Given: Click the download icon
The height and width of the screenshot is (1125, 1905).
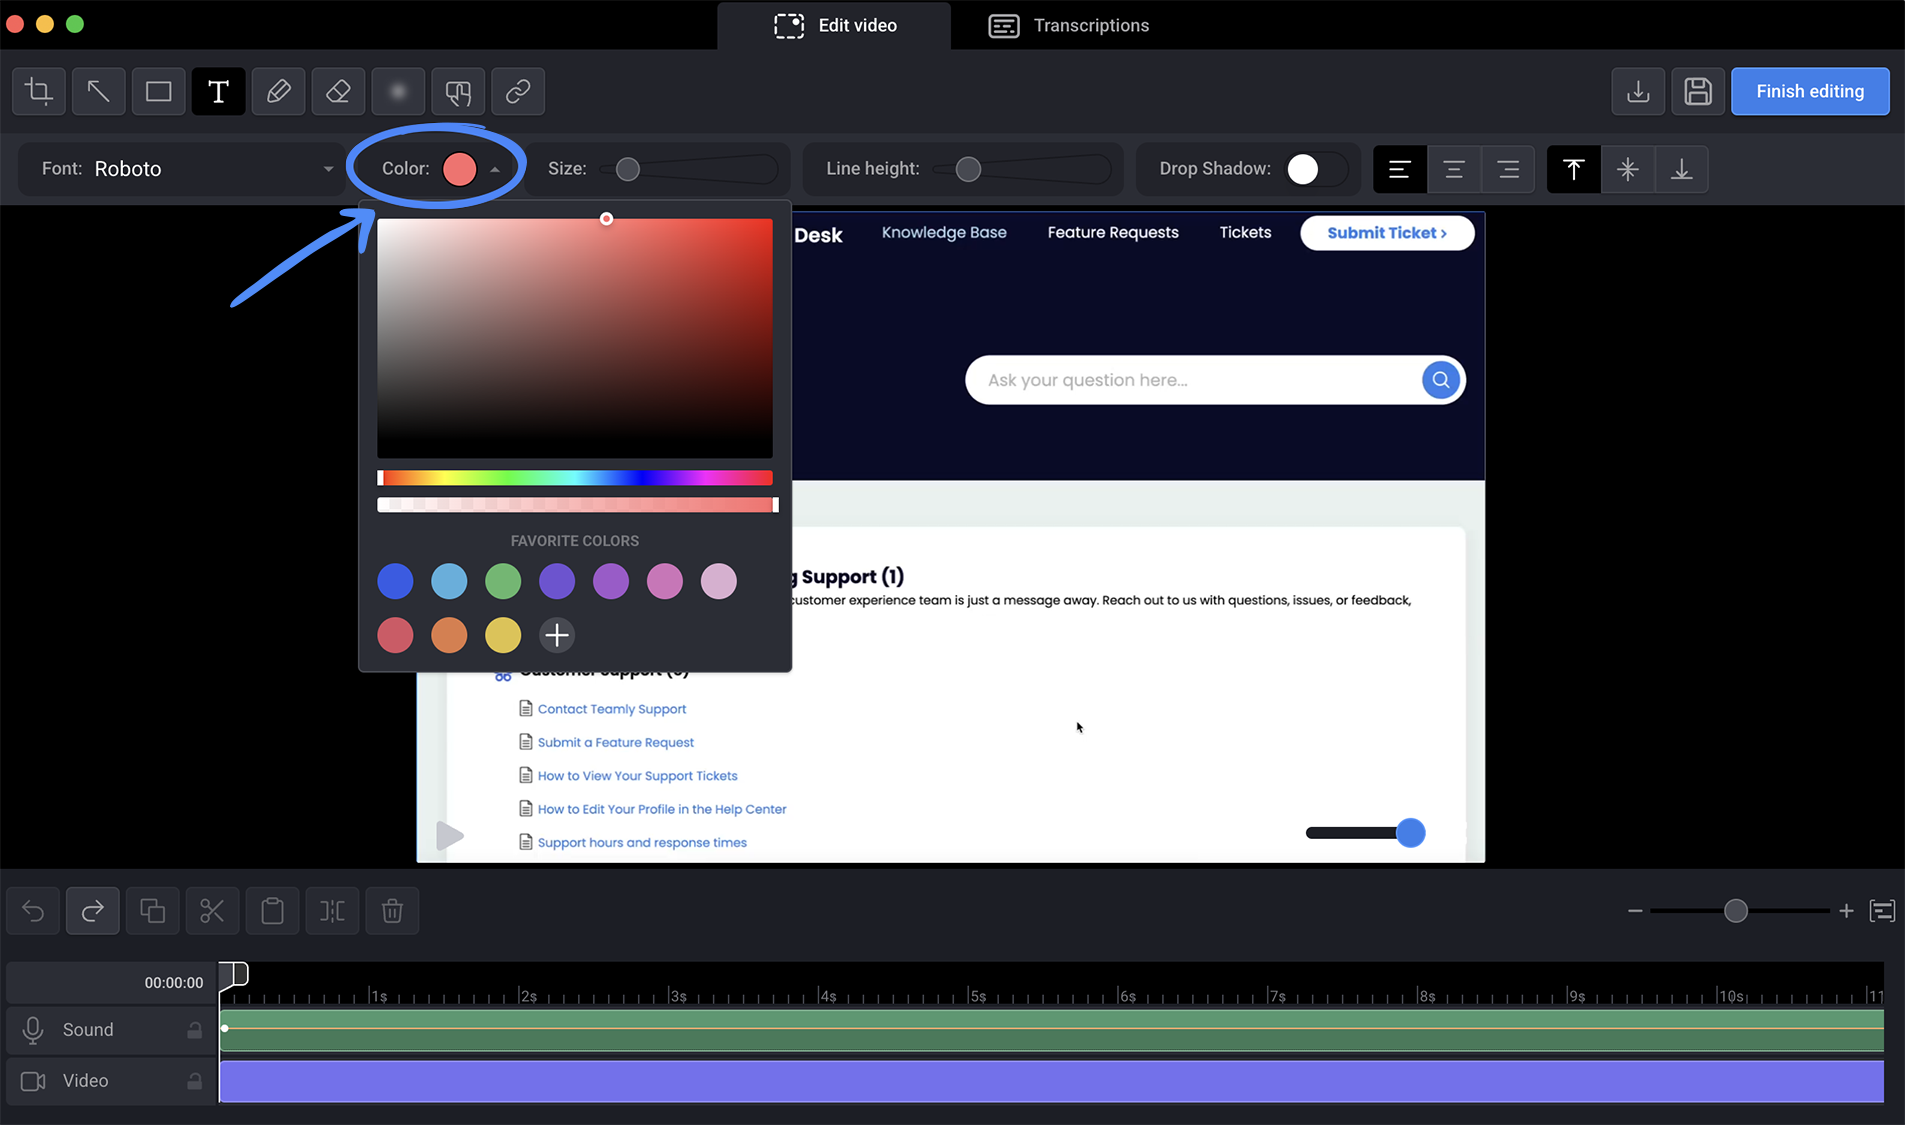Looking at the screenshot, I should click(1638, 91).
